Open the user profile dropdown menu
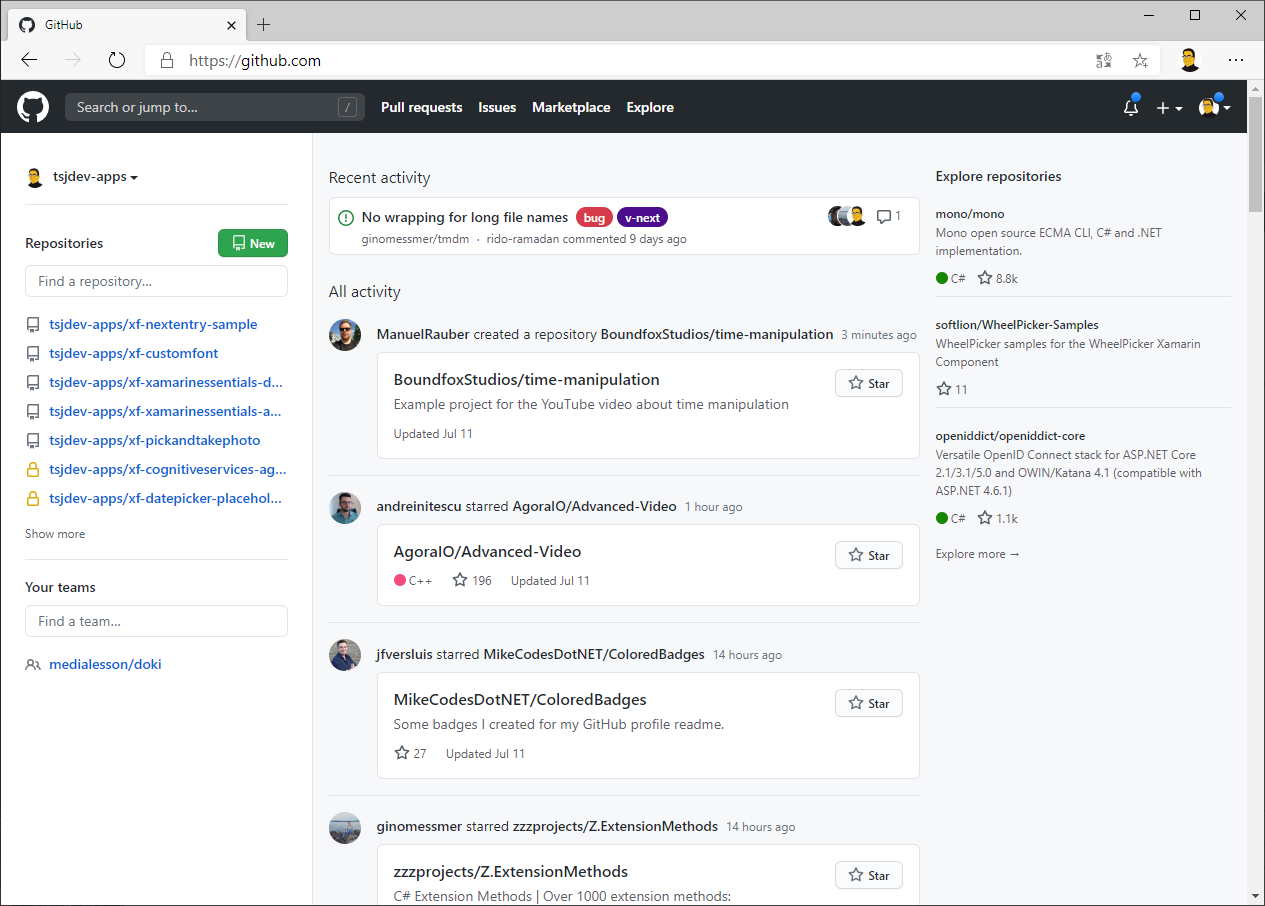This screenshot has width=1265, height=906. point(1215,108)
